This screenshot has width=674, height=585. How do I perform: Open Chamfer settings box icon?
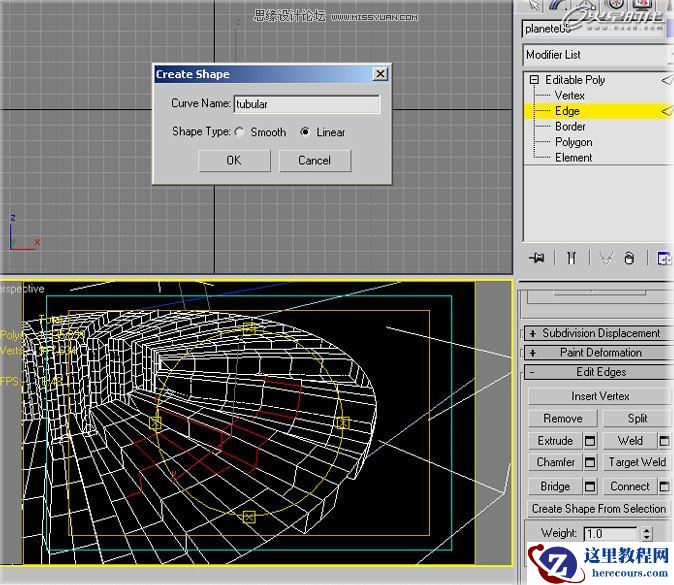click(590, 463)
